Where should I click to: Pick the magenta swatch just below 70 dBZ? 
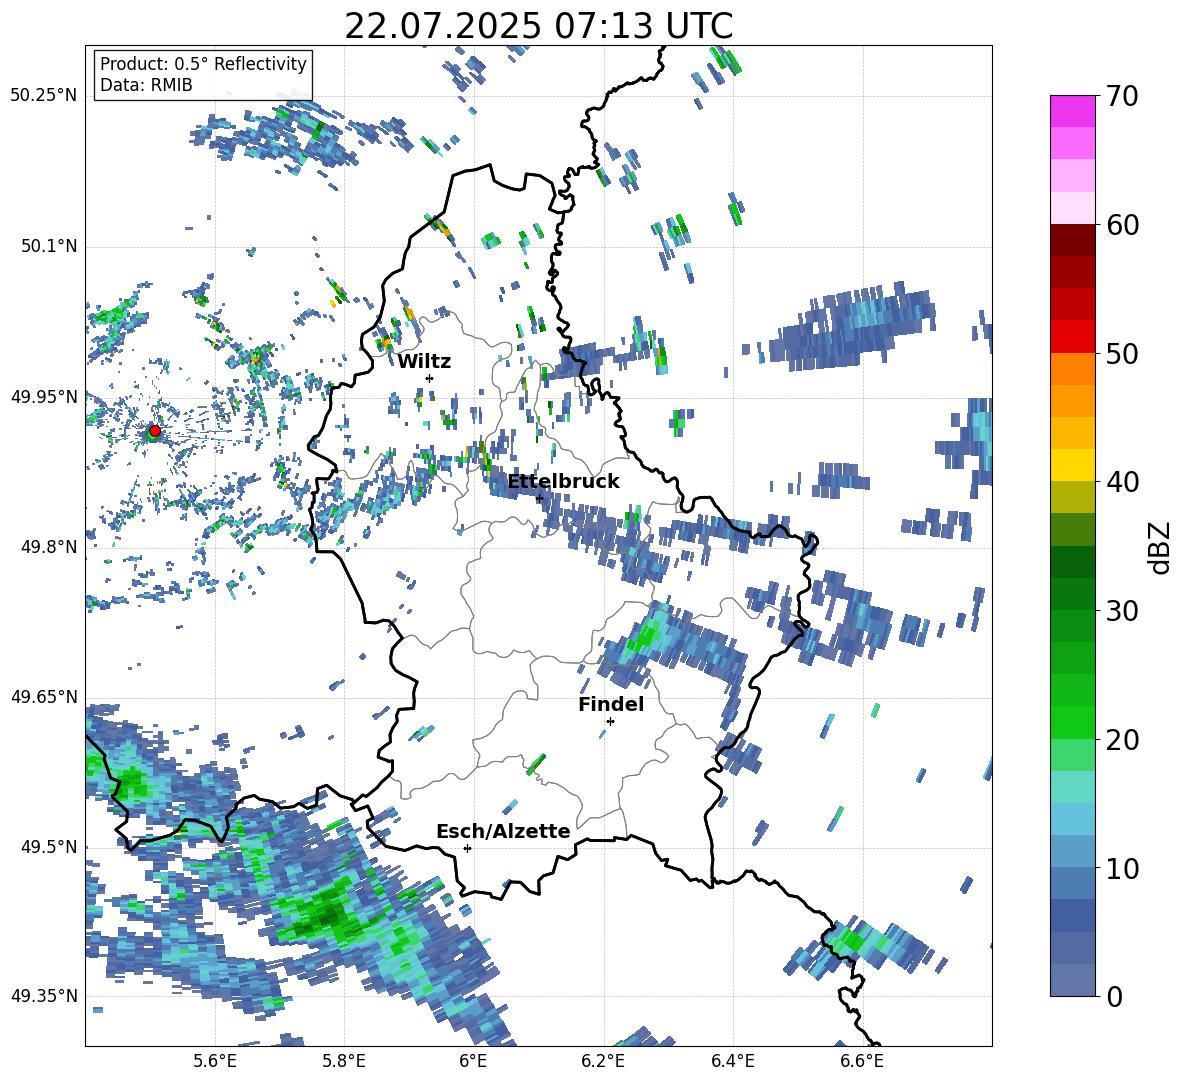point(1072,111)
